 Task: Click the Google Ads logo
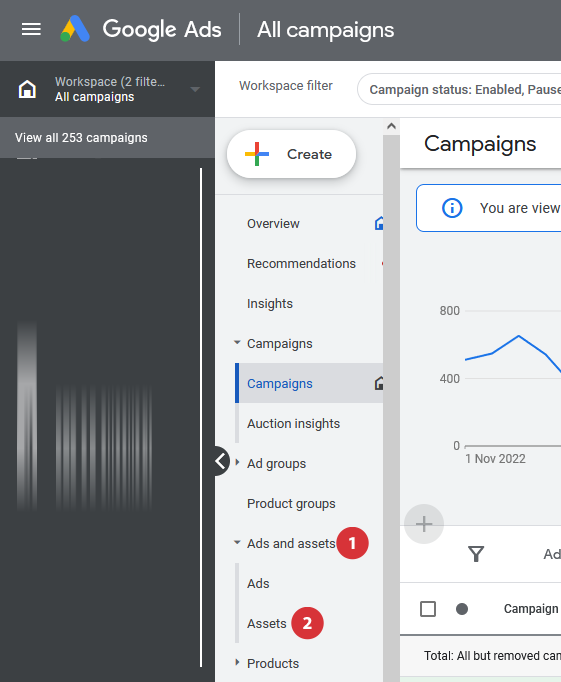[x=75, y=29]
